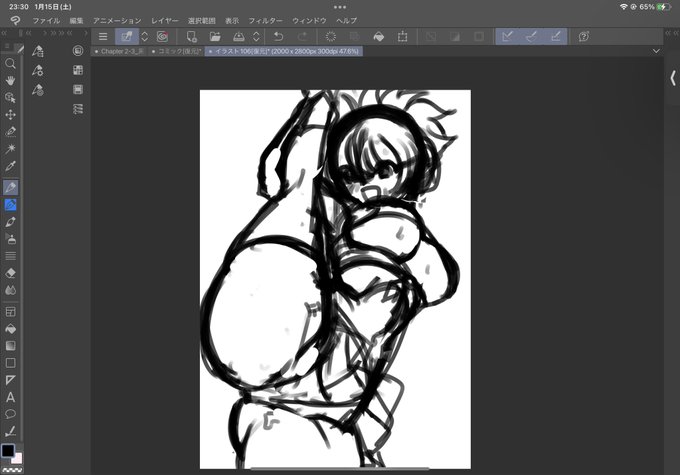Select the Balloon tool

click(10, 414)
